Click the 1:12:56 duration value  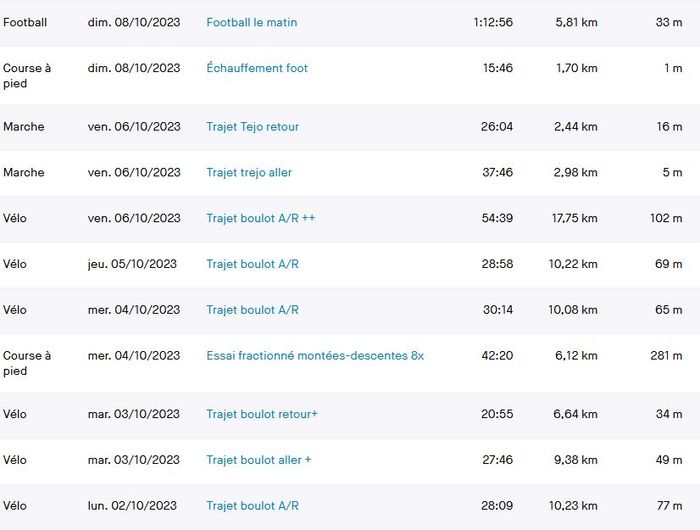coord(493,22)
